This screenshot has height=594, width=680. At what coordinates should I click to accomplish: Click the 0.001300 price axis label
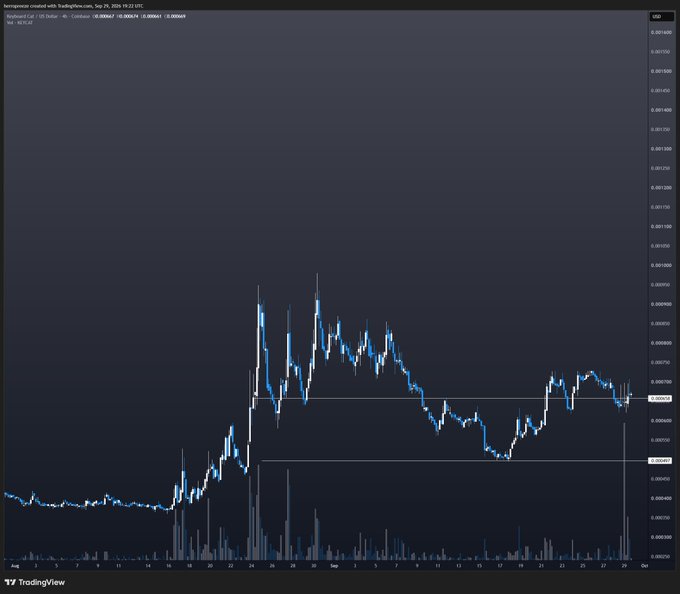661,149
